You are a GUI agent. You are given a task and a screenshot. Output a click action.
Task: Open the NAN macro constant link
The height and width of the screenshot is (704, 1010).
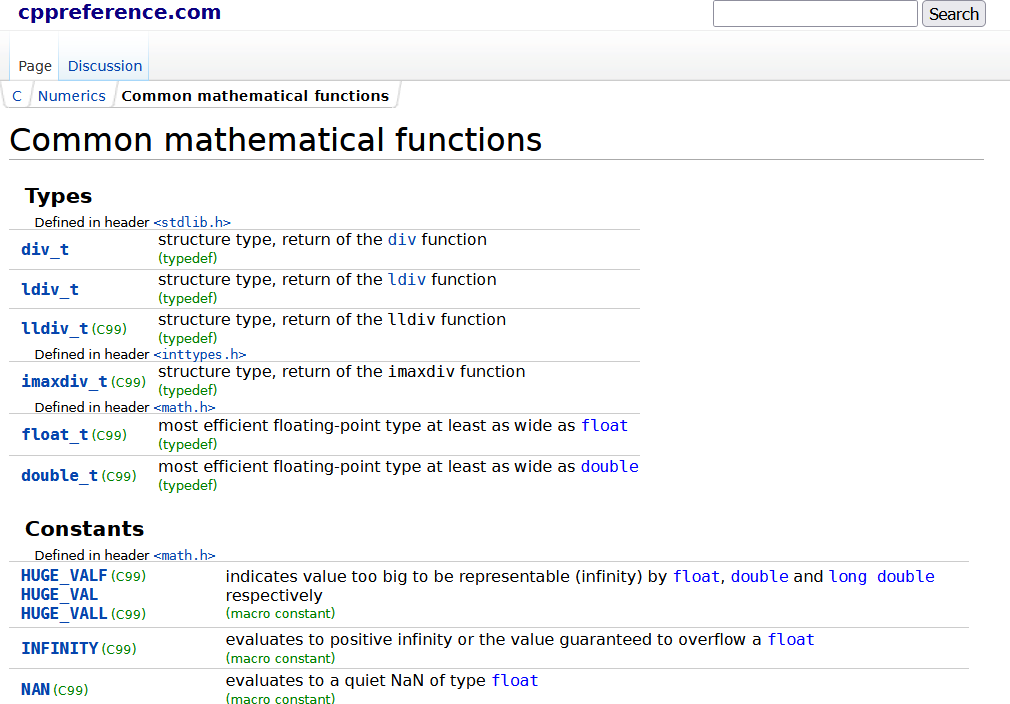coord(35,689)
